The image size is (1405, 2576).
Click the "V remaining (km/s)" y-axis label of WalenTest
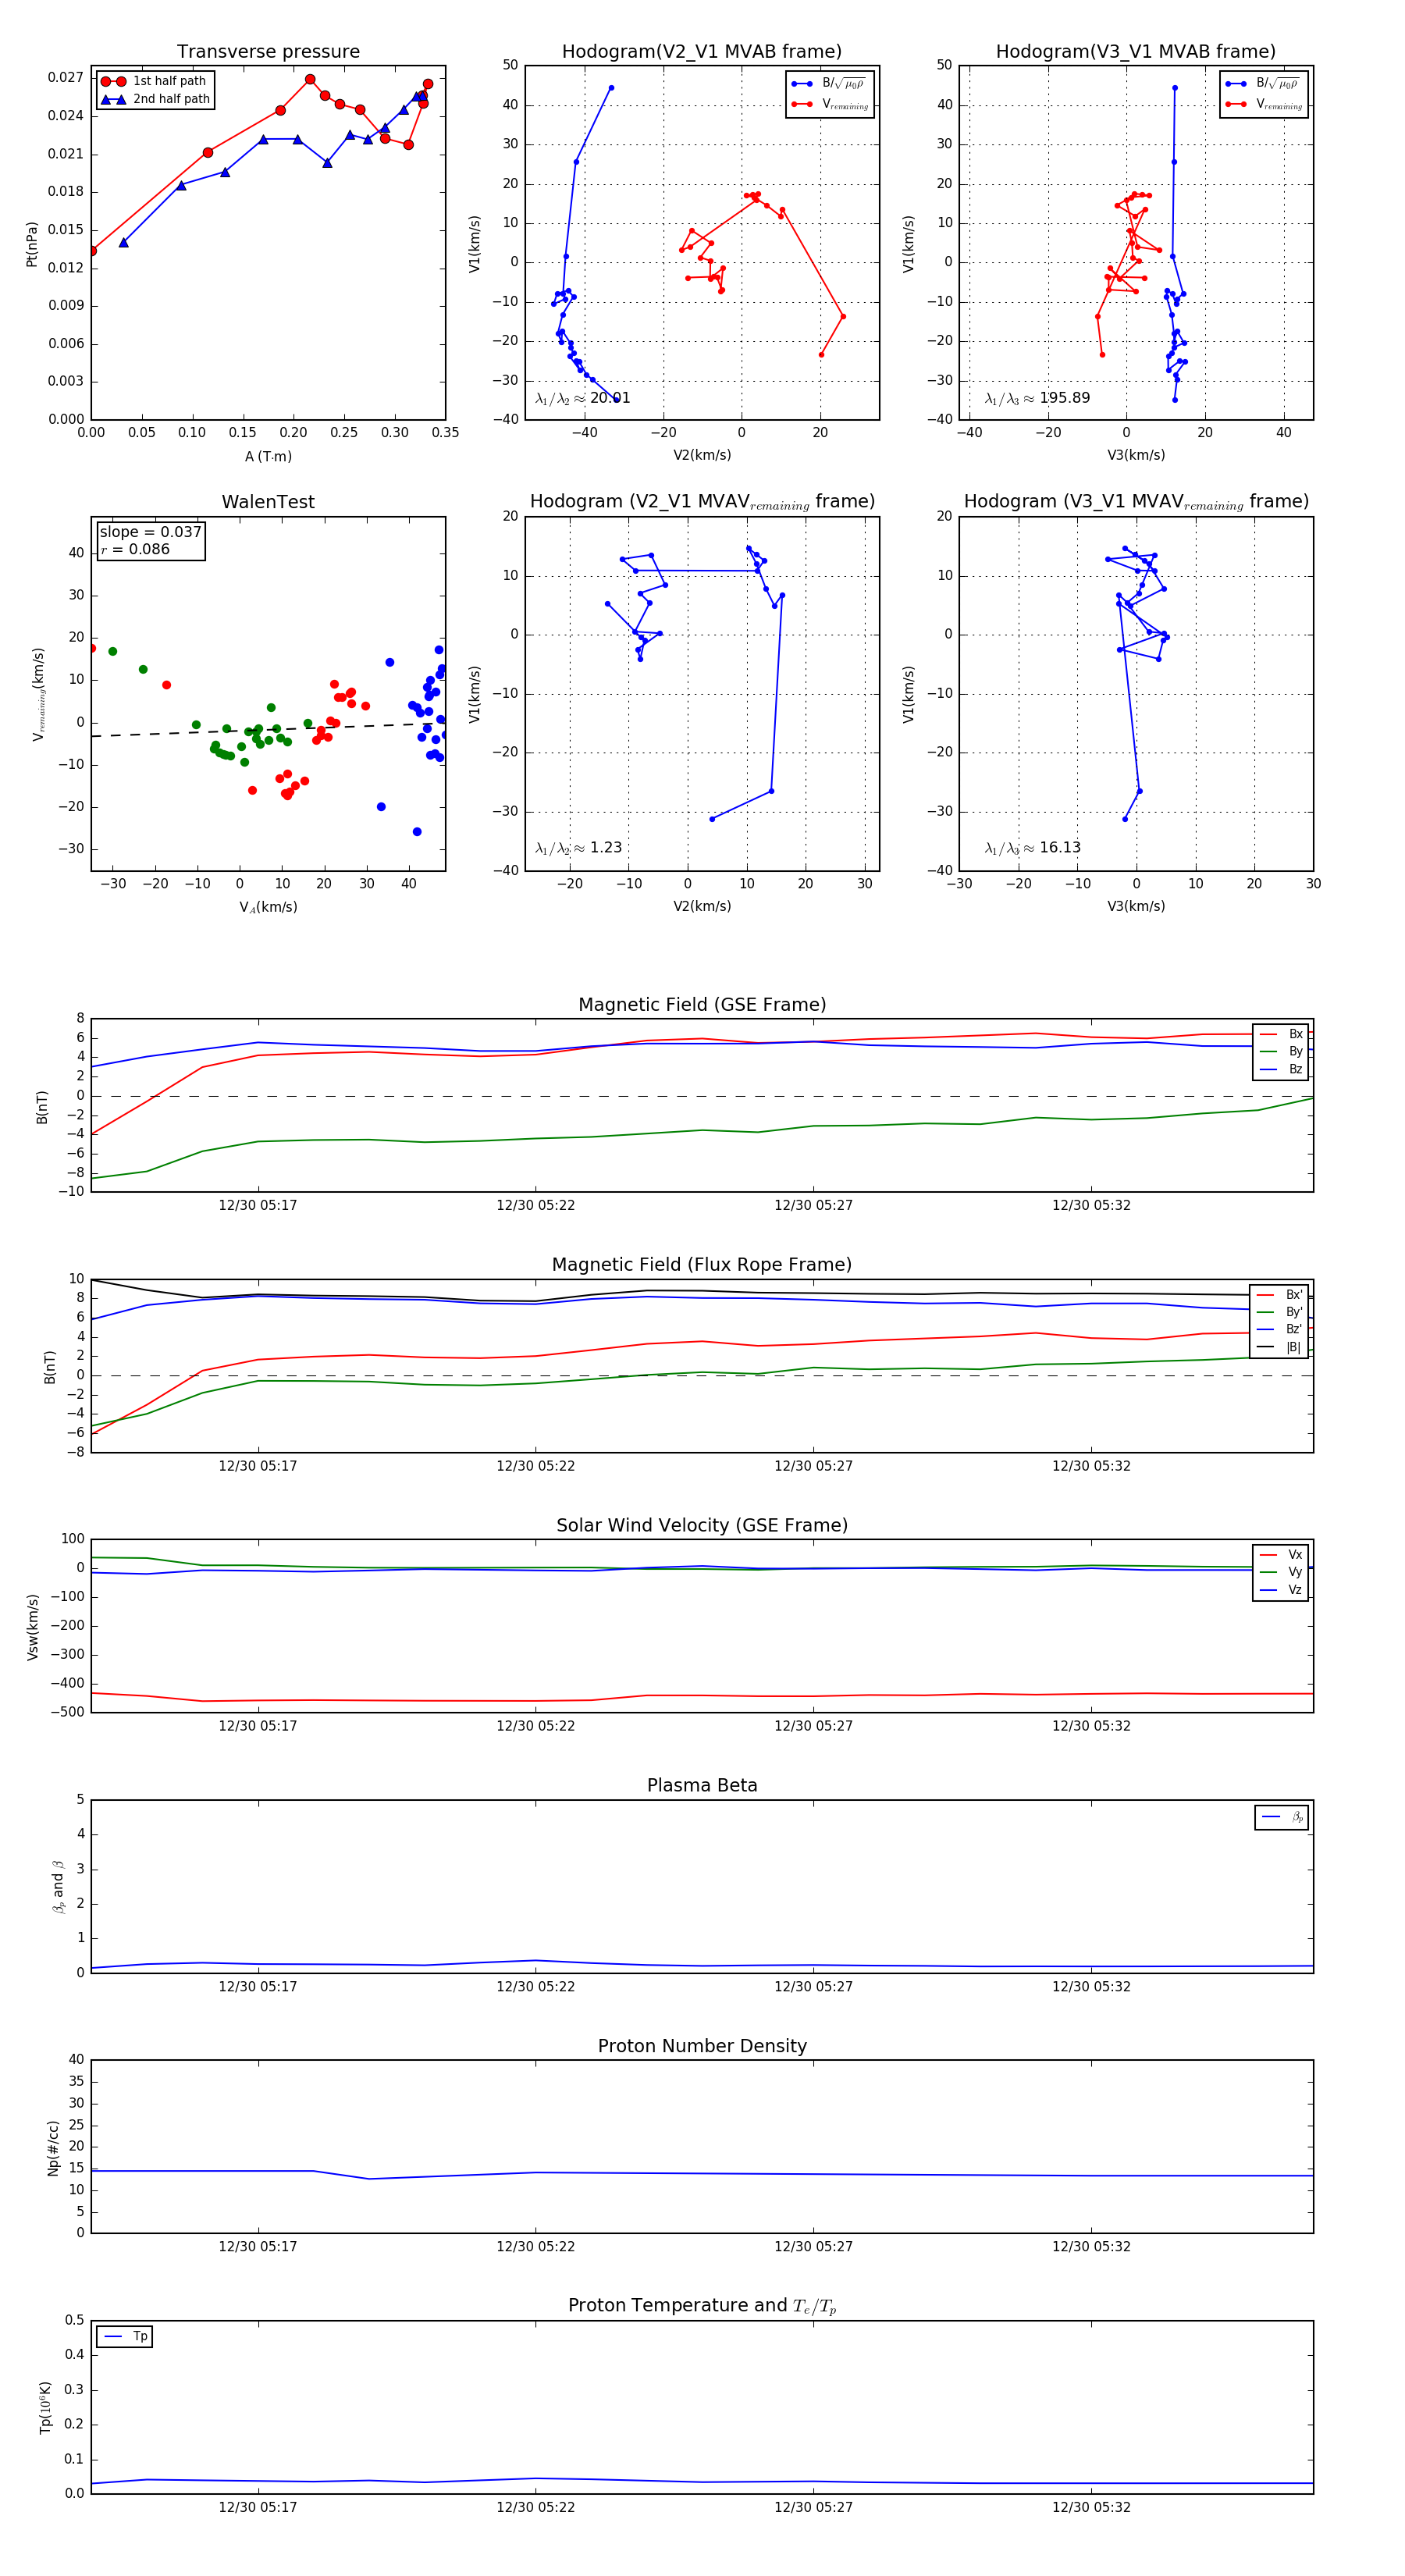point(39,694)
